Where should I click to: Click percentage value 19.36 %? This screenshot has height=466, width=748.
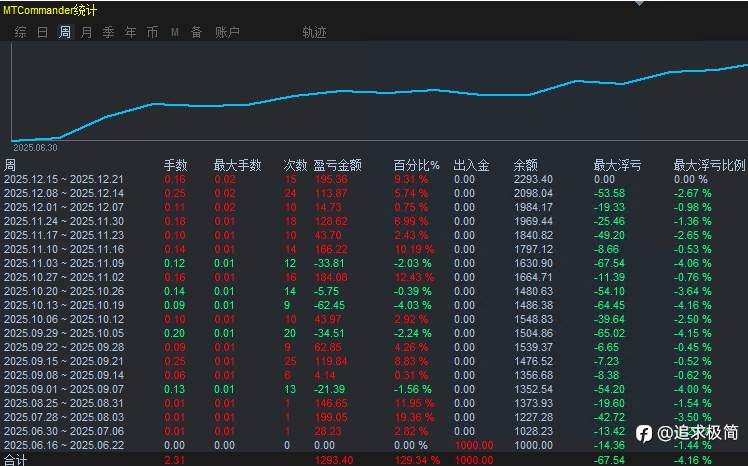414,417
